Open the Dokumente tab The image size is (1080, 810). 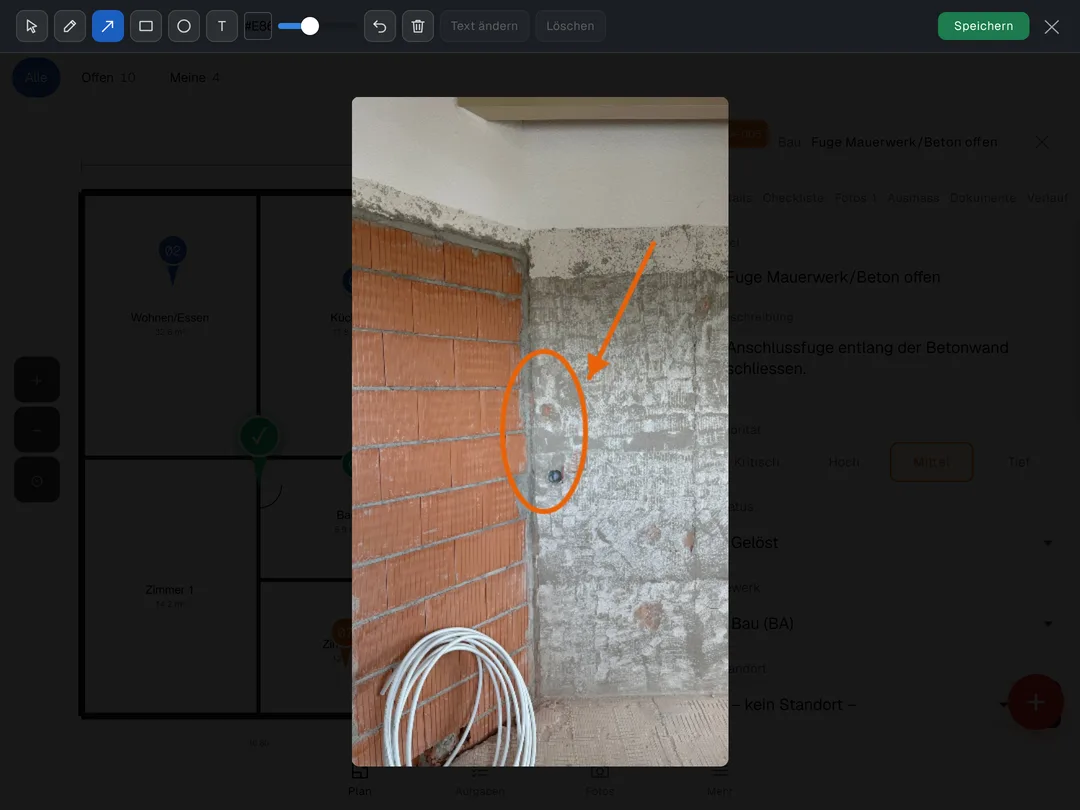click(x=983, y=198)
